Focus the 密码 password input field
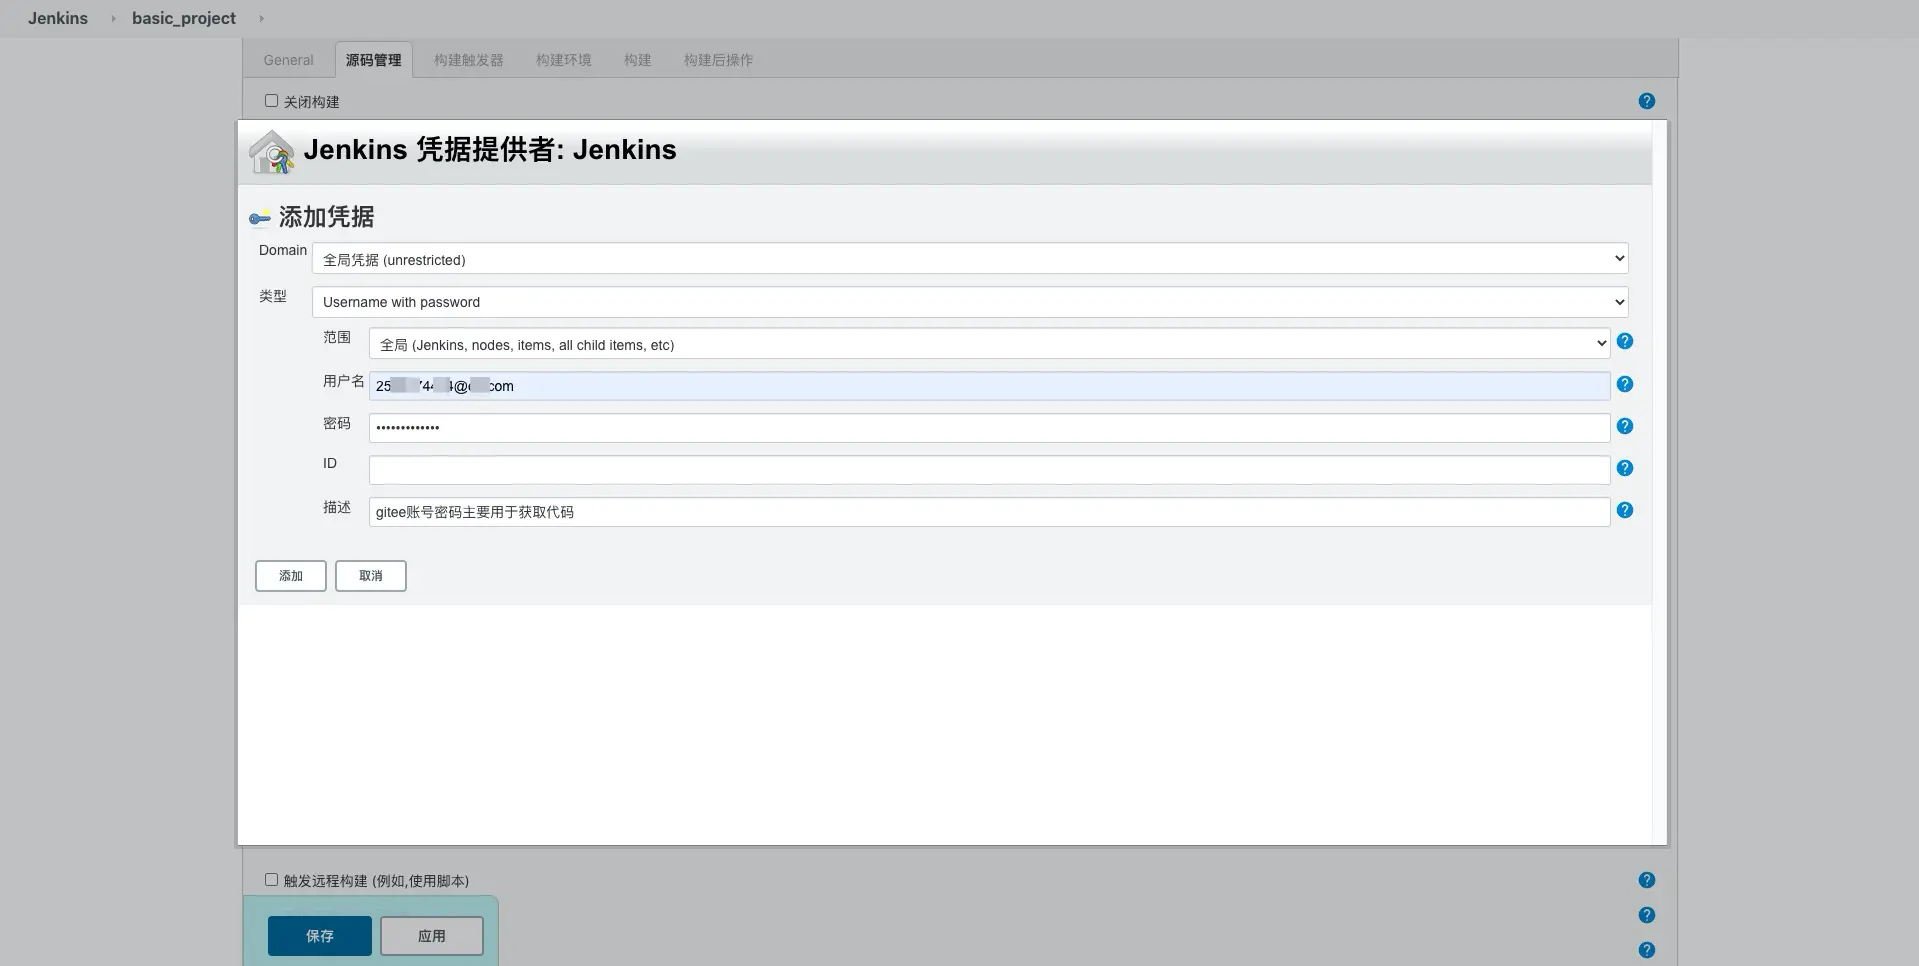Image resolution: width=1919 pixels, height=966 pixels. pyautogui.click(x=989, y=428)
